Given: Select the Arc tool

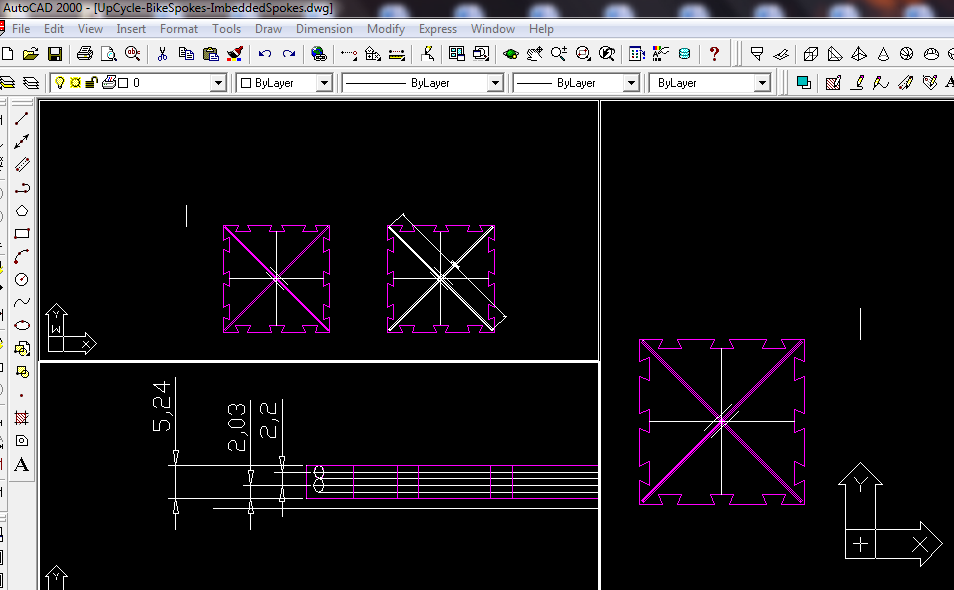Looking at the screenshot, I should 21,257.
